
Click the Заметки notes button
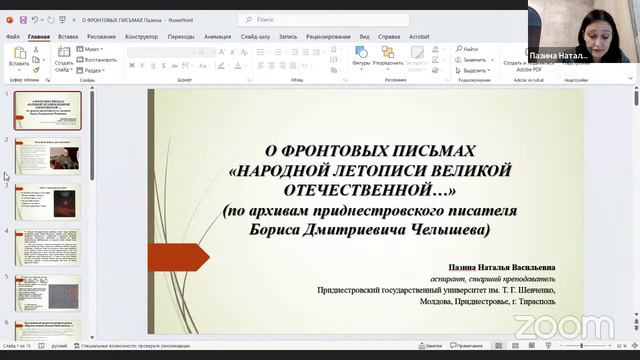tap(430, 346)
